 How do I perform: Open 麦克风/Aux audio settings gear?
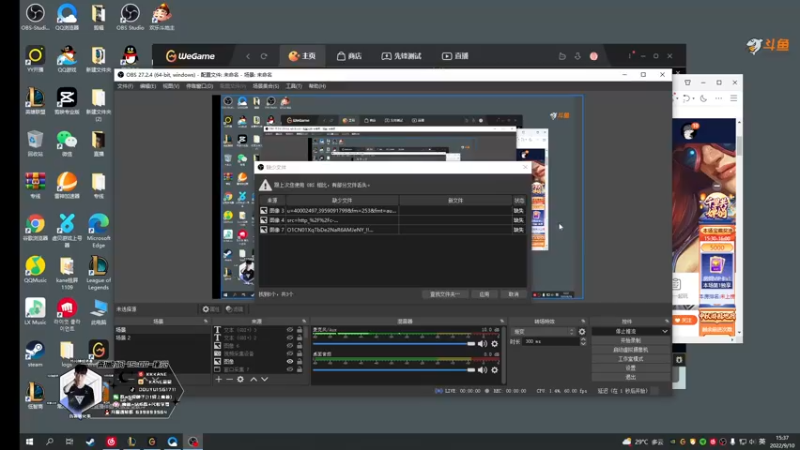494,344
